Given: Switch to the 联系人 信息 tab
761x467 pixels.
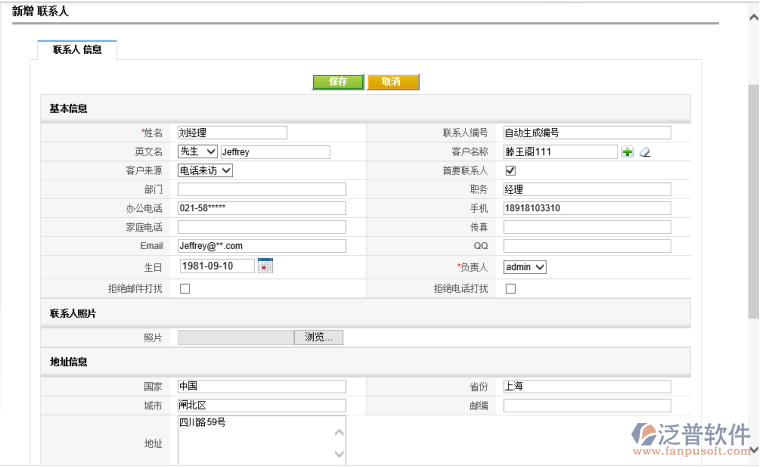Looking at the screenshot, I should pos(77,49).
